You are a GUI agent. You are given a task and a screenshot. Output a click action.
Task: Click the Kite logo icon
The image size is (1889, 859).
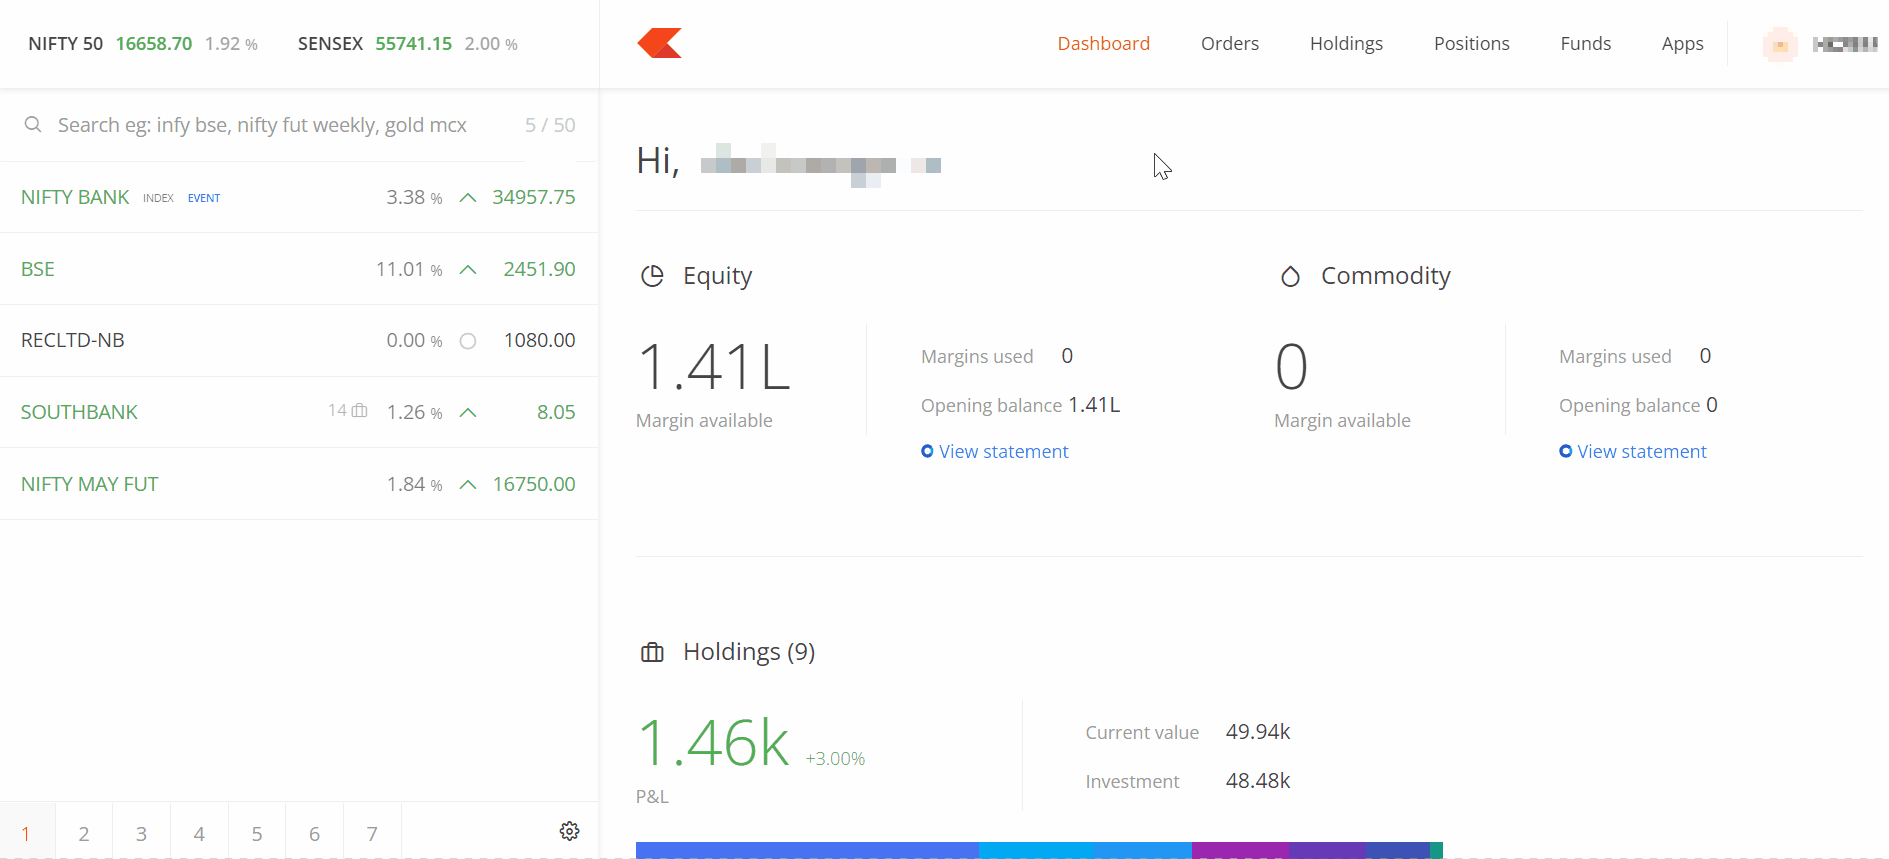pyautogui.click(x=659, y=43)
